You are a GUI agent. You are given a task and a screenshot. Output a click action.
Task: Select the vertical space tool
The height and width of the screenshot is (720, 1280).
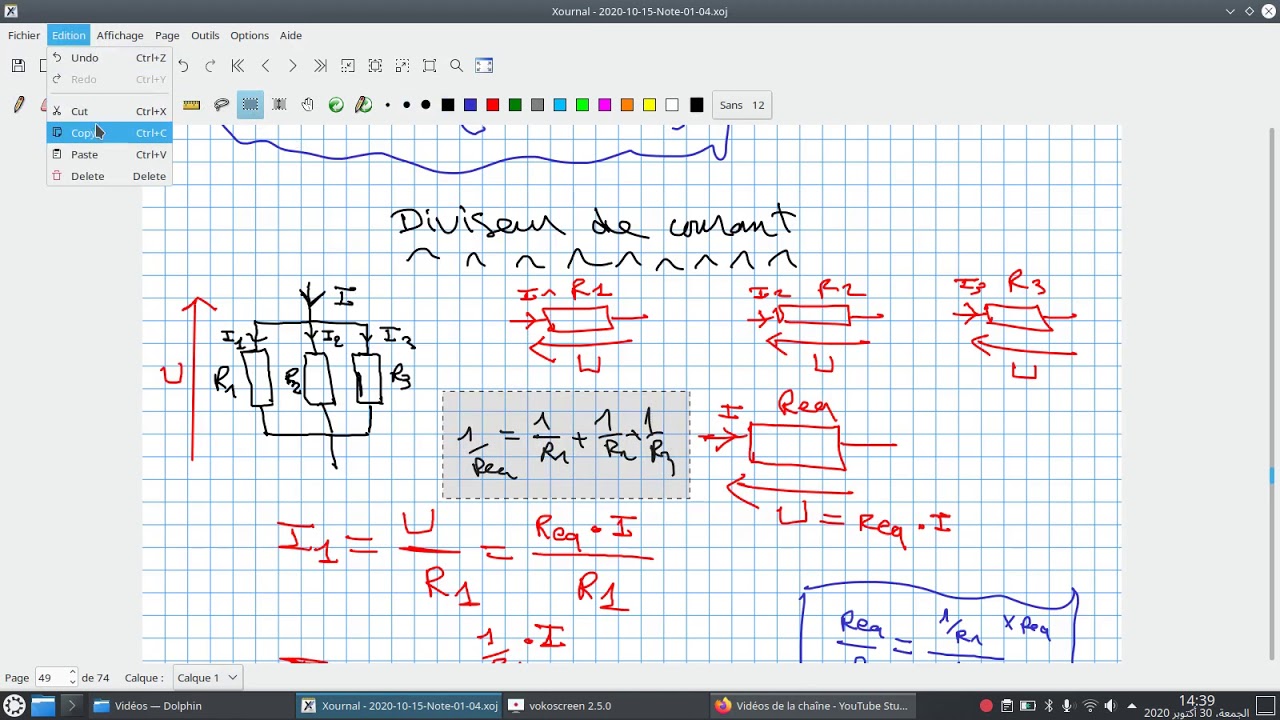279,105
